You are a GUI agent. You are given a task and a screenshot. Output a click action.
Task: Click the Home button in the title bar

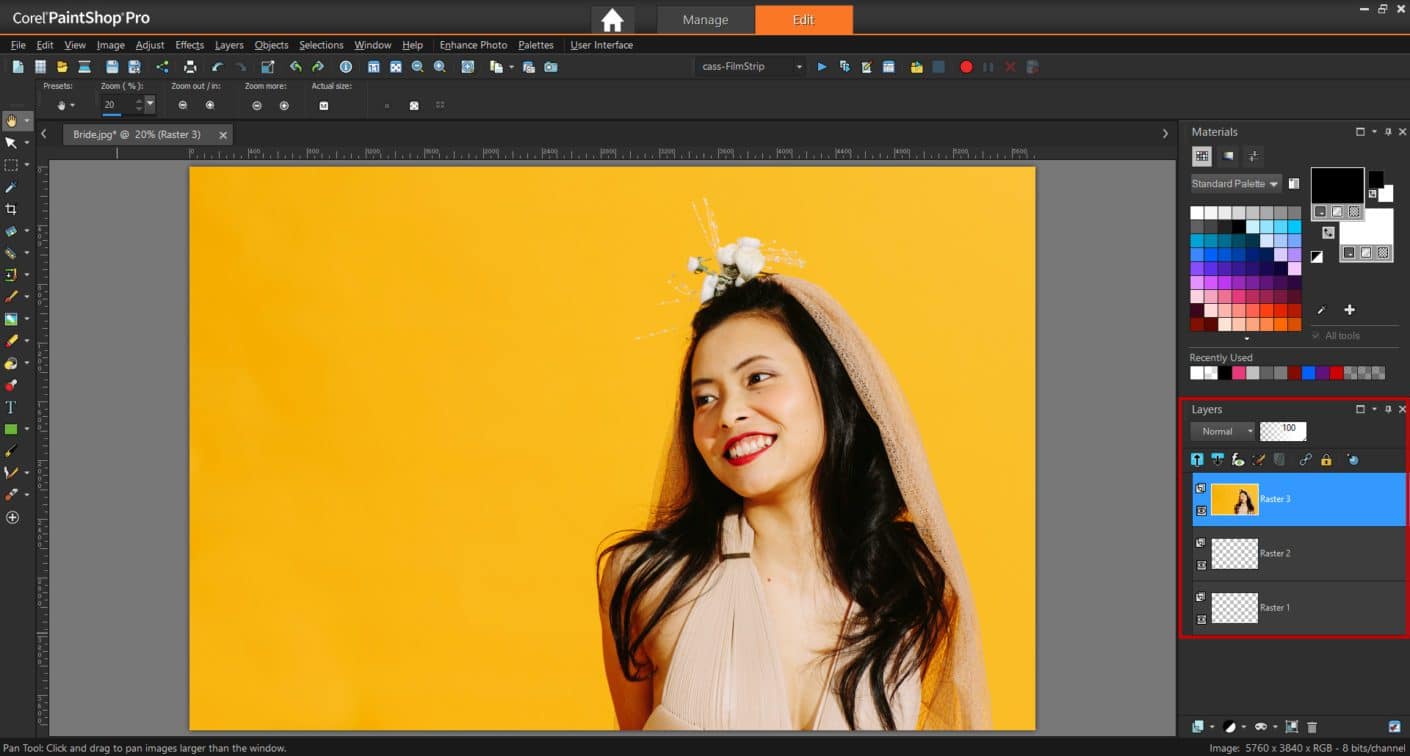[611, 18]
